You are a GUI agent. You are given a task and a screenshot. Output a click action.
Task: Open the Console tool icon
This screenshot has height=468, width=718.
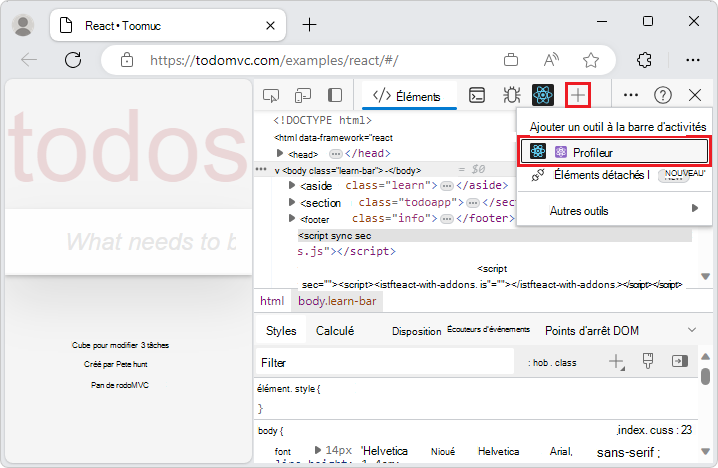(477, 95)
